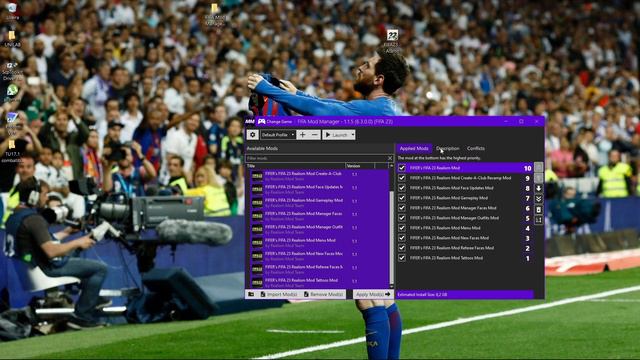
Task: Click the Available Mods vertical scrollbar
Action: point(391,237)
